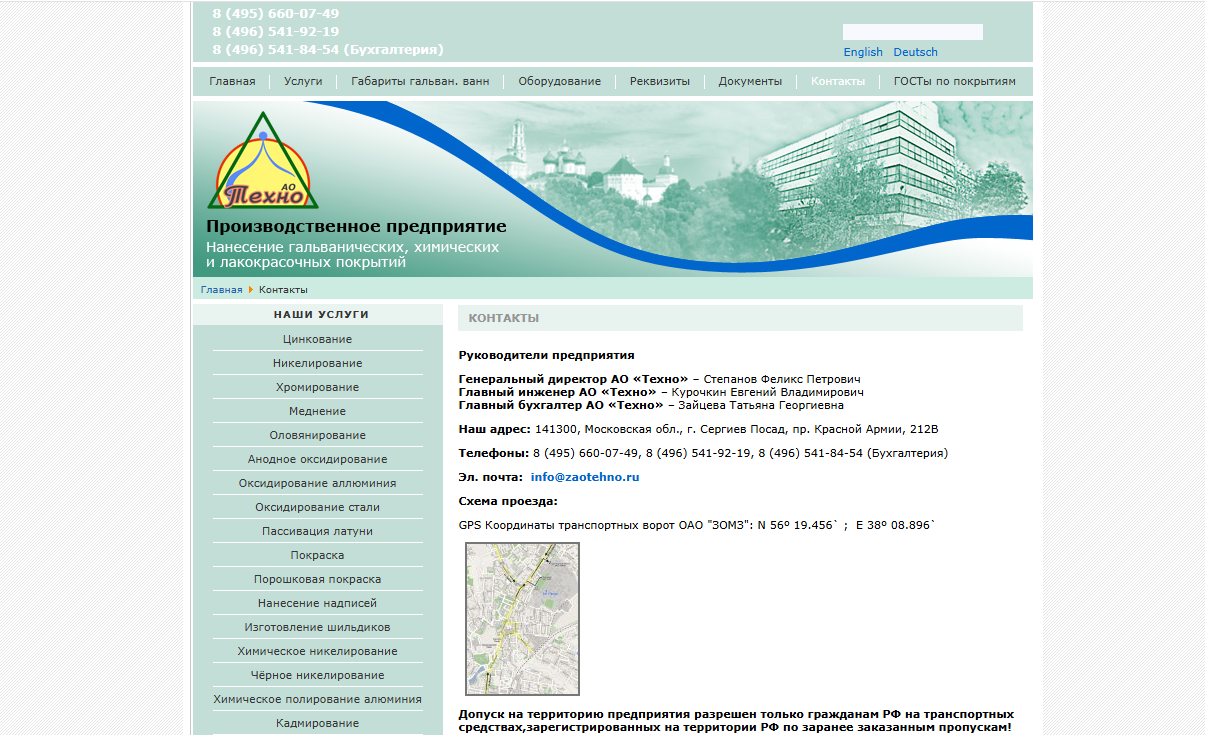1205x735 pixels.
Task: Switch site language to Deutsch
Action: [915, 52]
